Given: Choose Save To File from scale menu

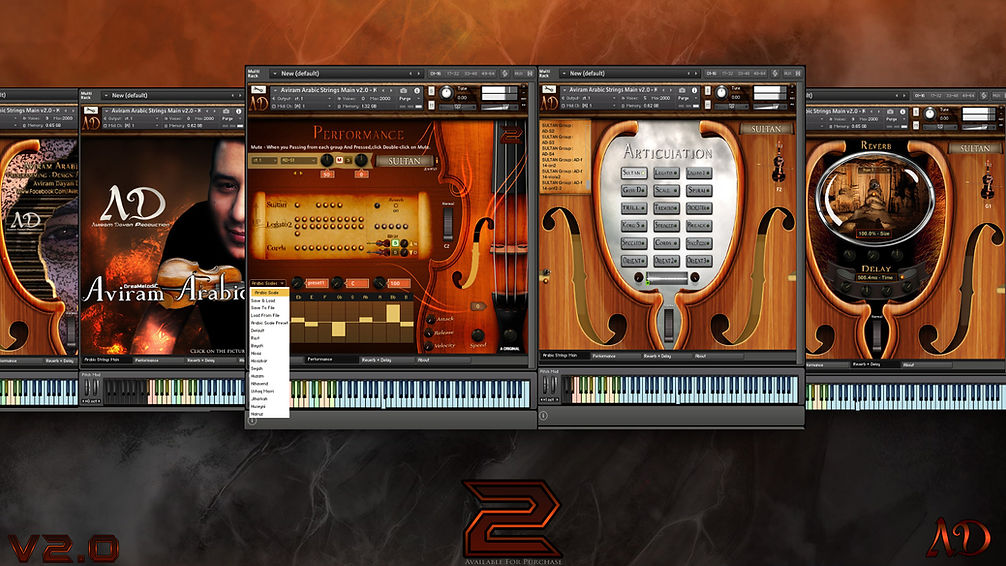Looking at the screenshot, I should (262, 308).
